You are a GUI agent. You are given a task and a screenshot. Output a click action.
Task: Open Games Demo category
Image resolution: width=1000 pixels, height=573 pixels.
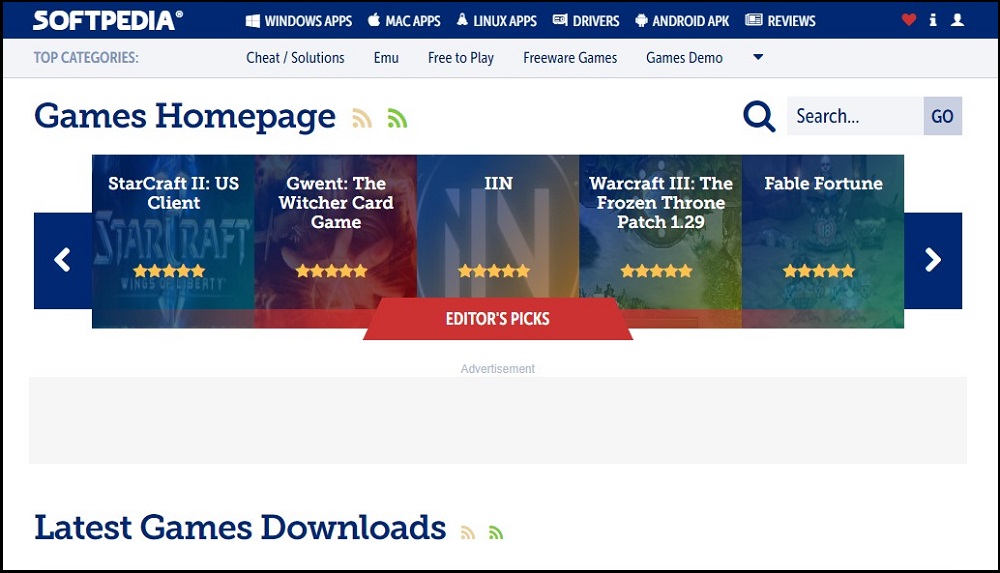(x=684, y=57)
